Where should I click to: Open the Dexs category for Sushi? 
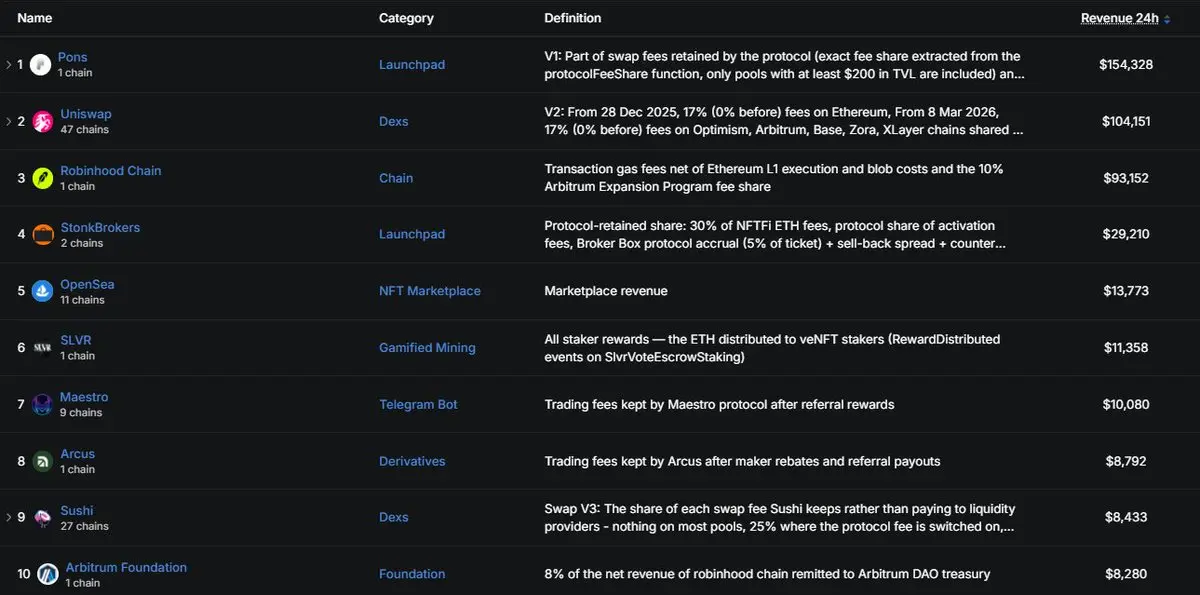tap(394, 518)
